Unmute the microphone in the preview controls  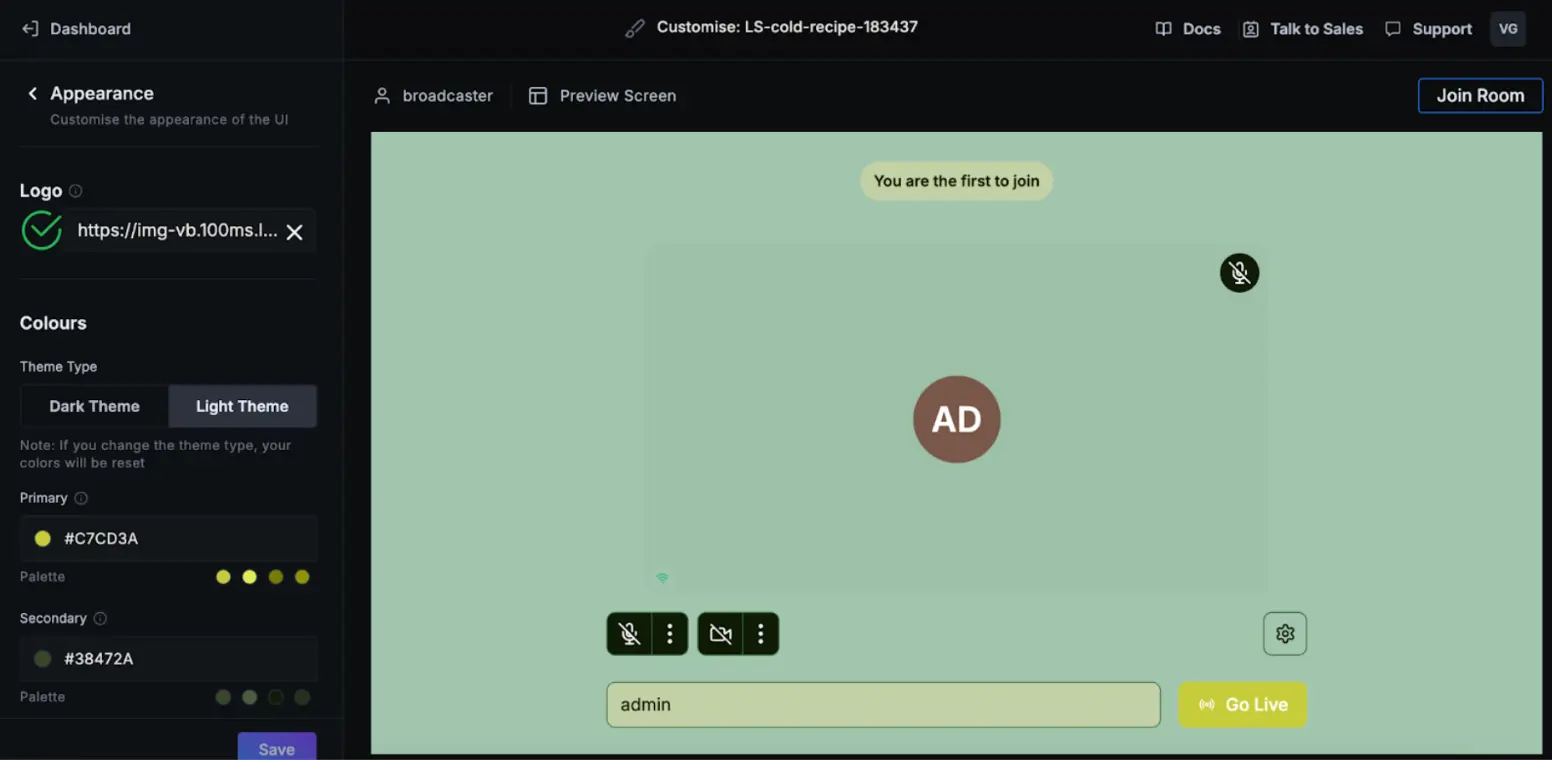point(629,633)
